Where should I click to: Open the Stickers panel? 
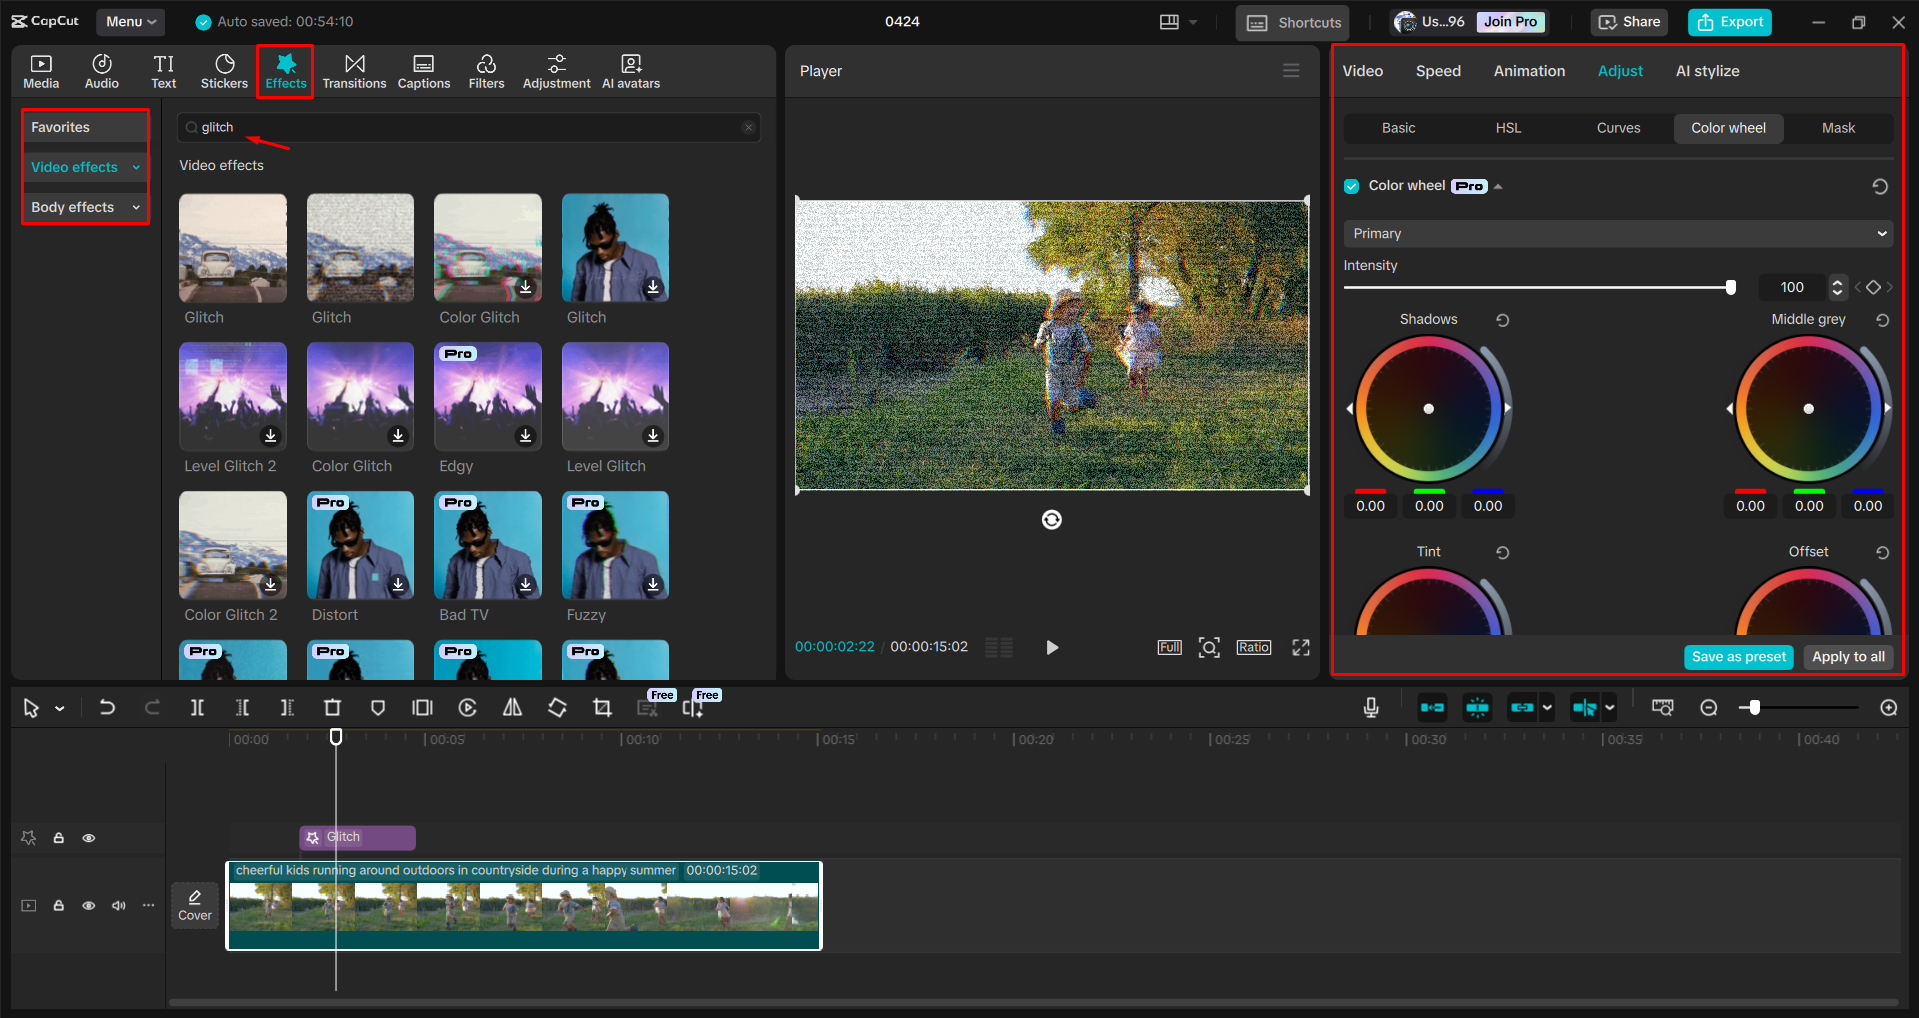coord(224,70)
